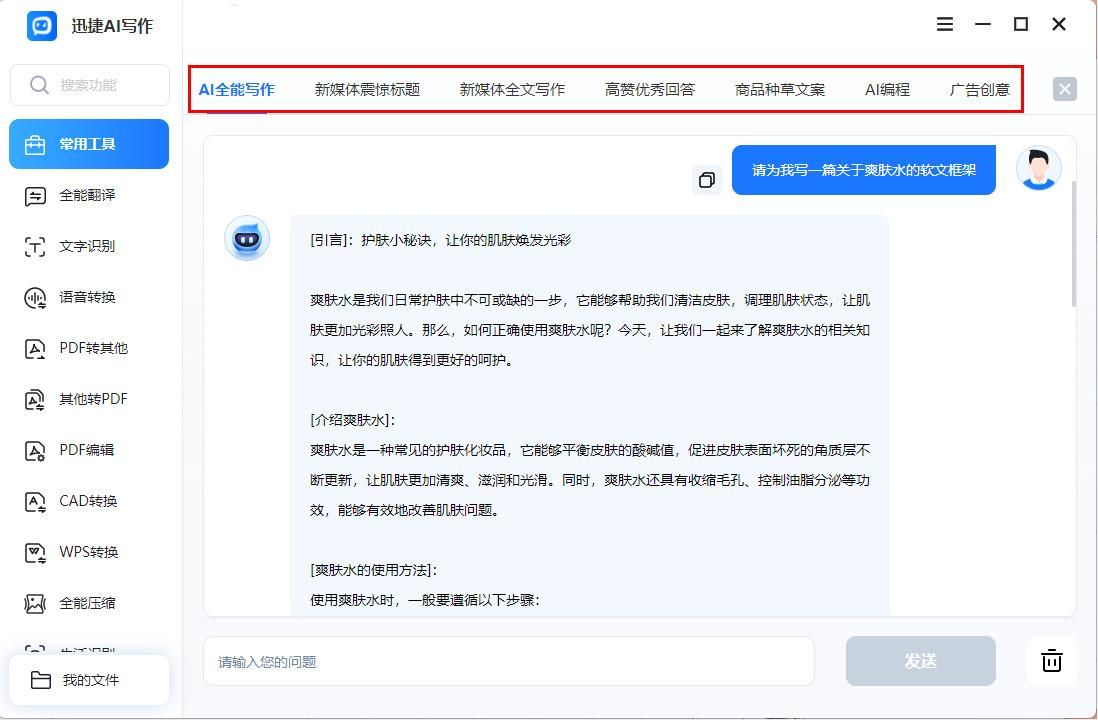This screenshot has width=1098, height=720.
Task: Open 文字识别 from the sidebar
Action: click(89, 247)
